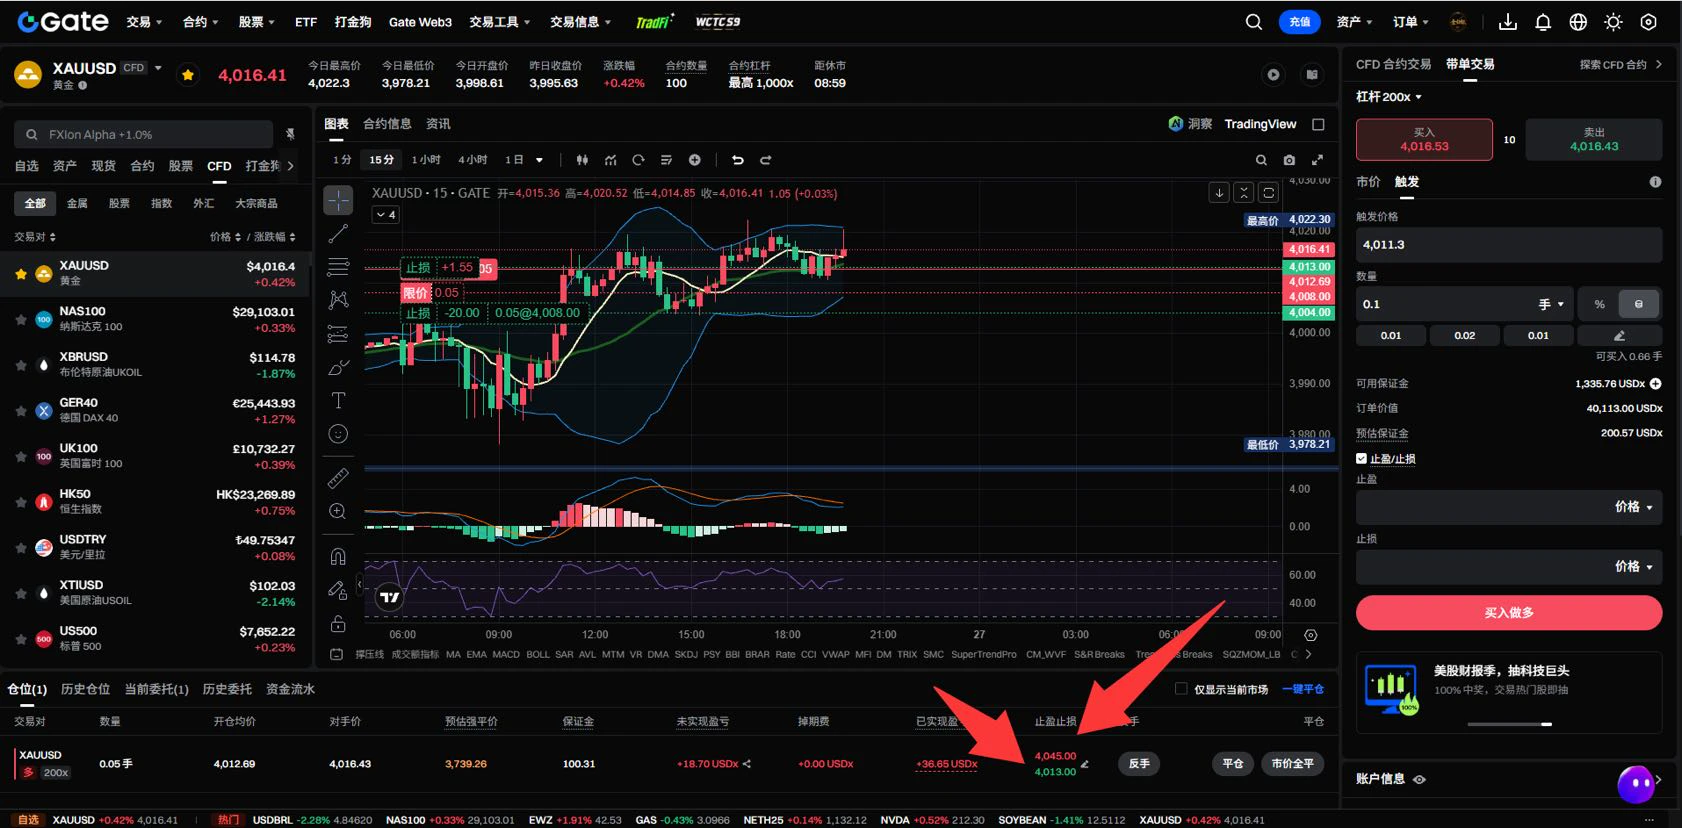Favorite the NAS100 row star

pyautogui.click(x=20, y=320)
